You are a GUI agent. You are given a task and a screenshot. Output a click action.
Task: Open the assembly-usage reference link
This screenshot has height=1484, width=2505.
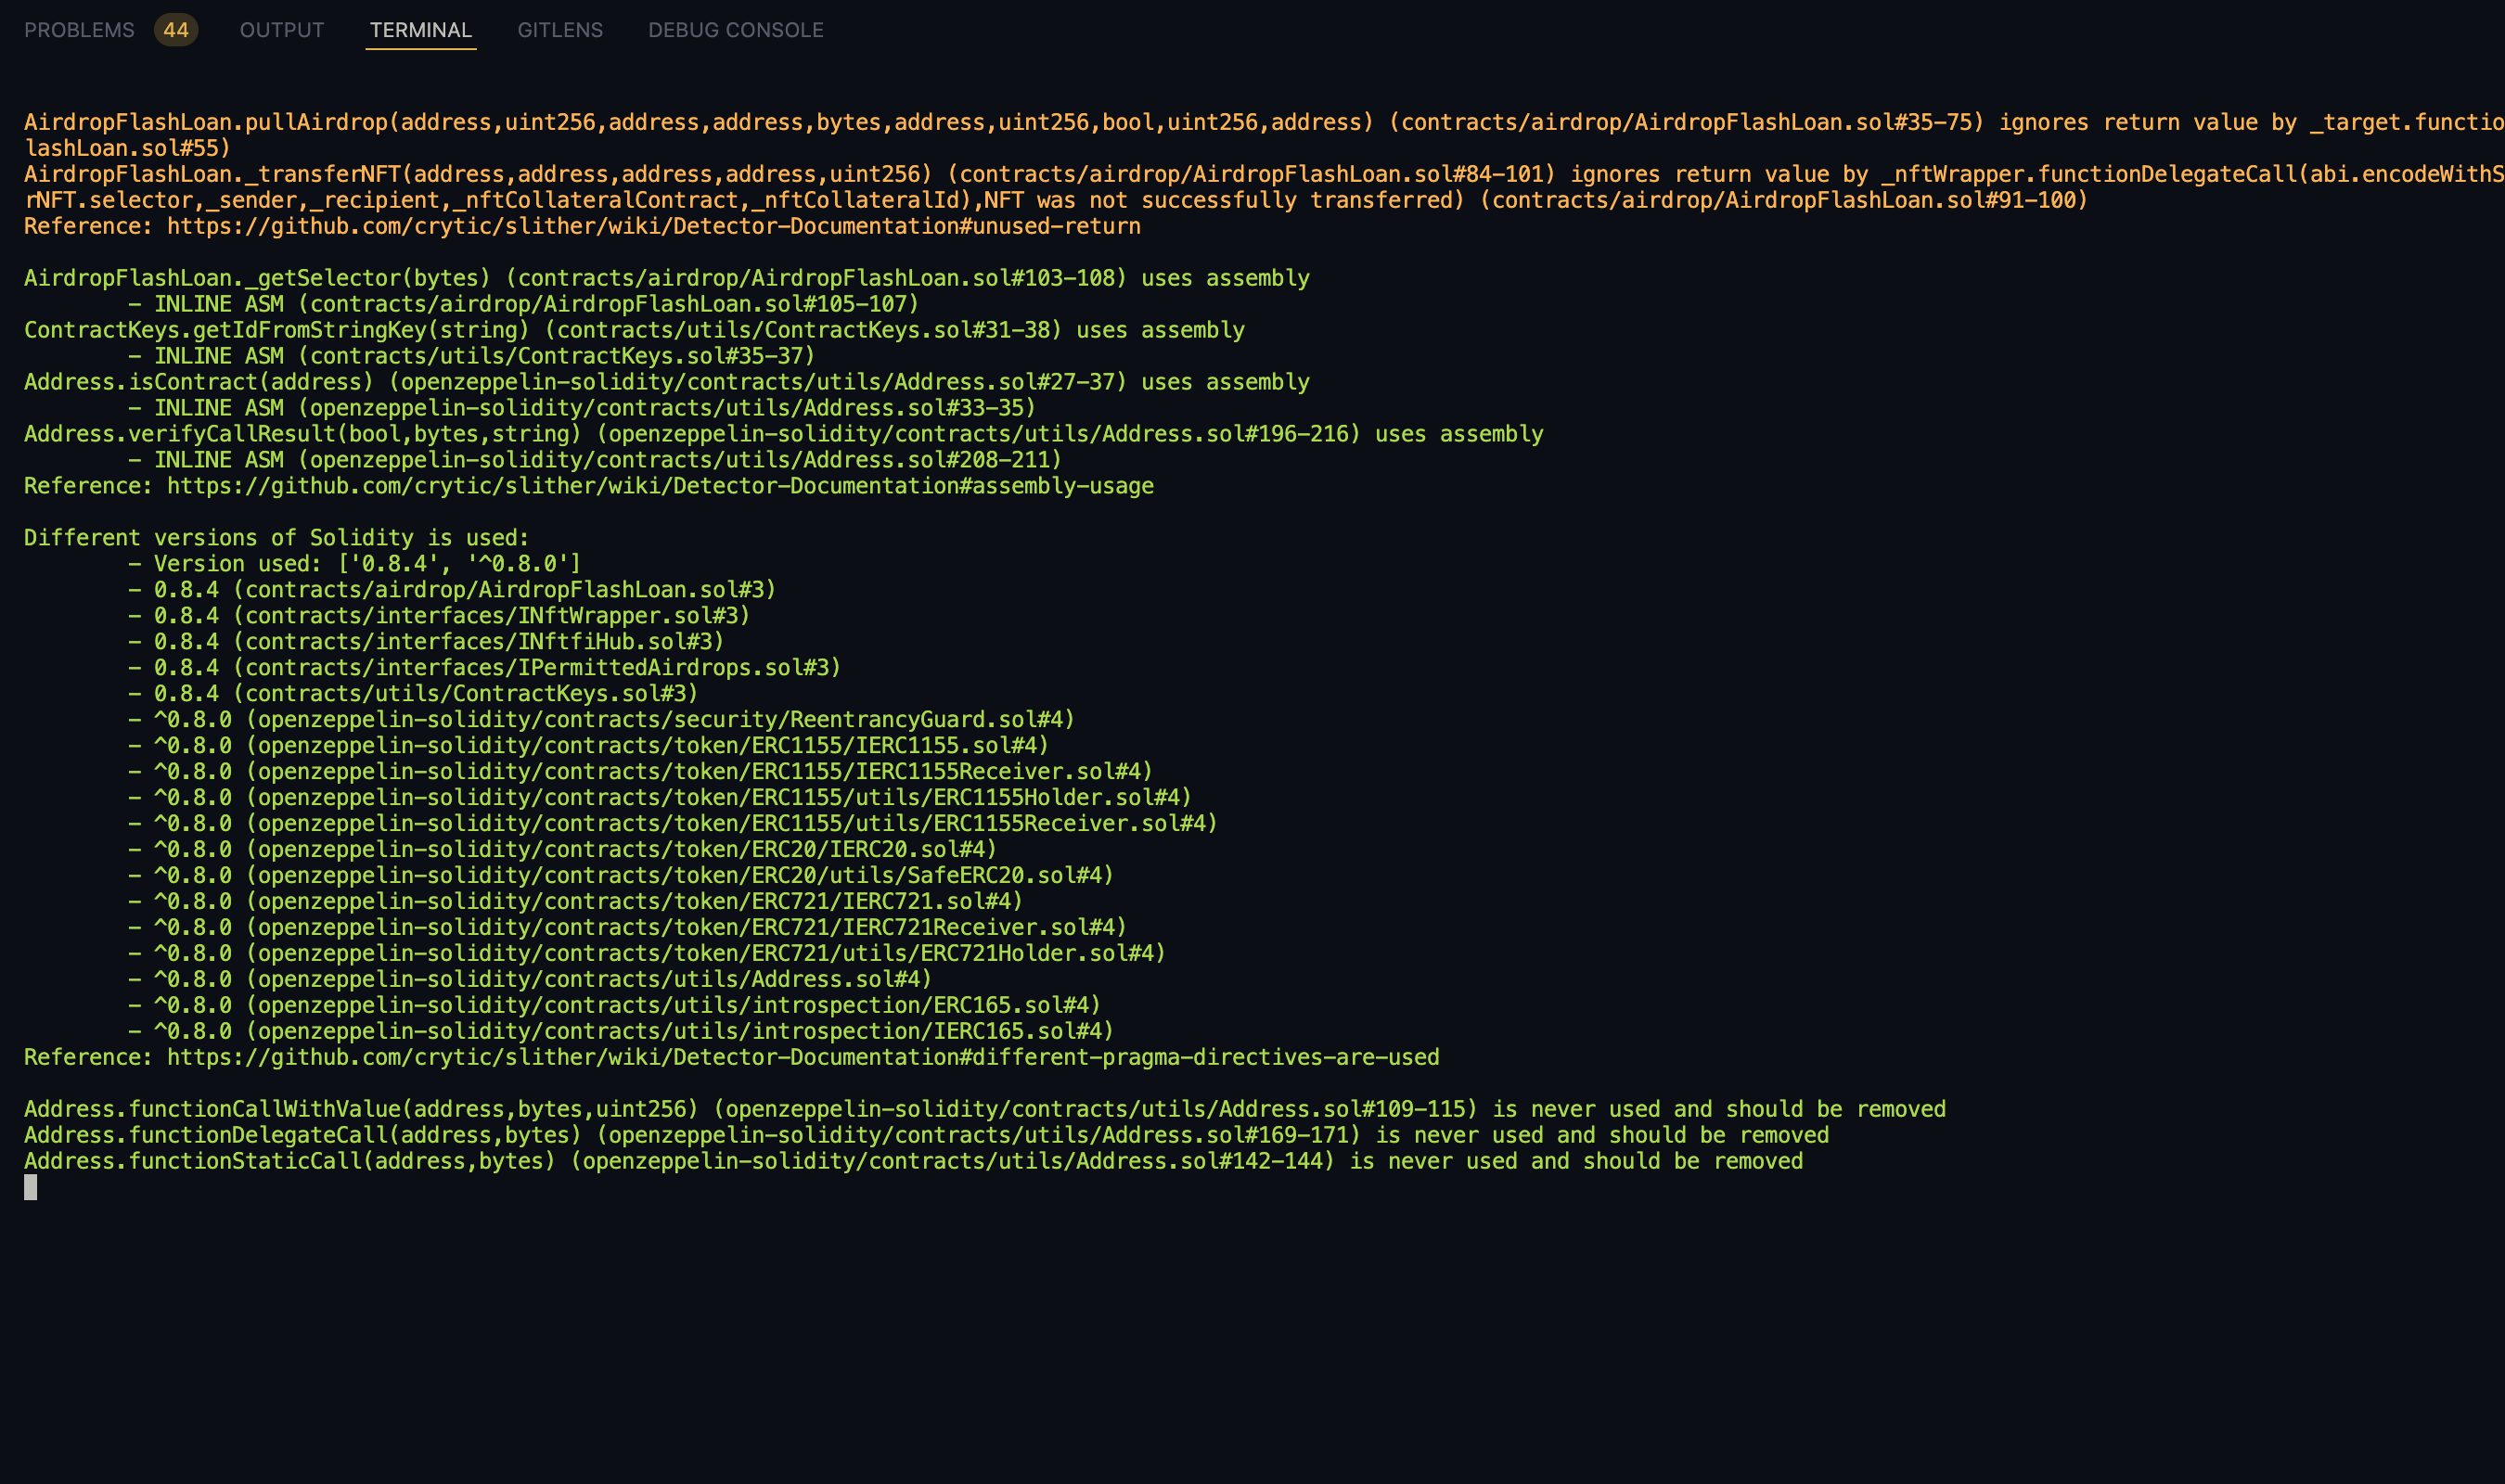click(659, 486)
